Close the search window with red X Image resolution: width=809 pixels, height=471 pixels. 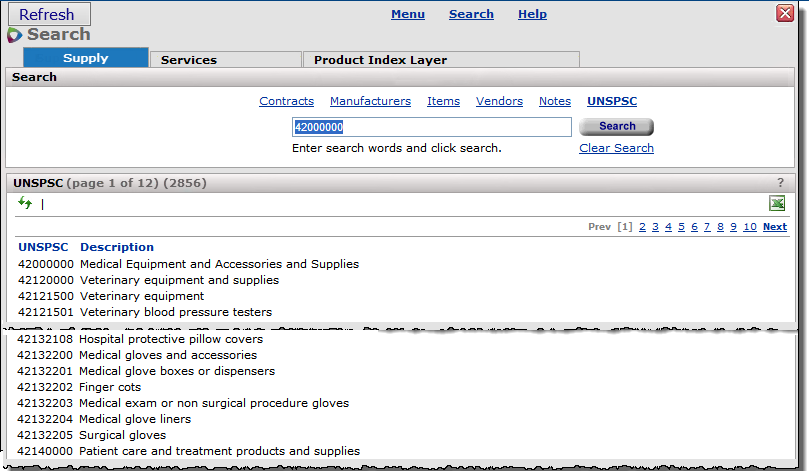click(x=785, y=13)
